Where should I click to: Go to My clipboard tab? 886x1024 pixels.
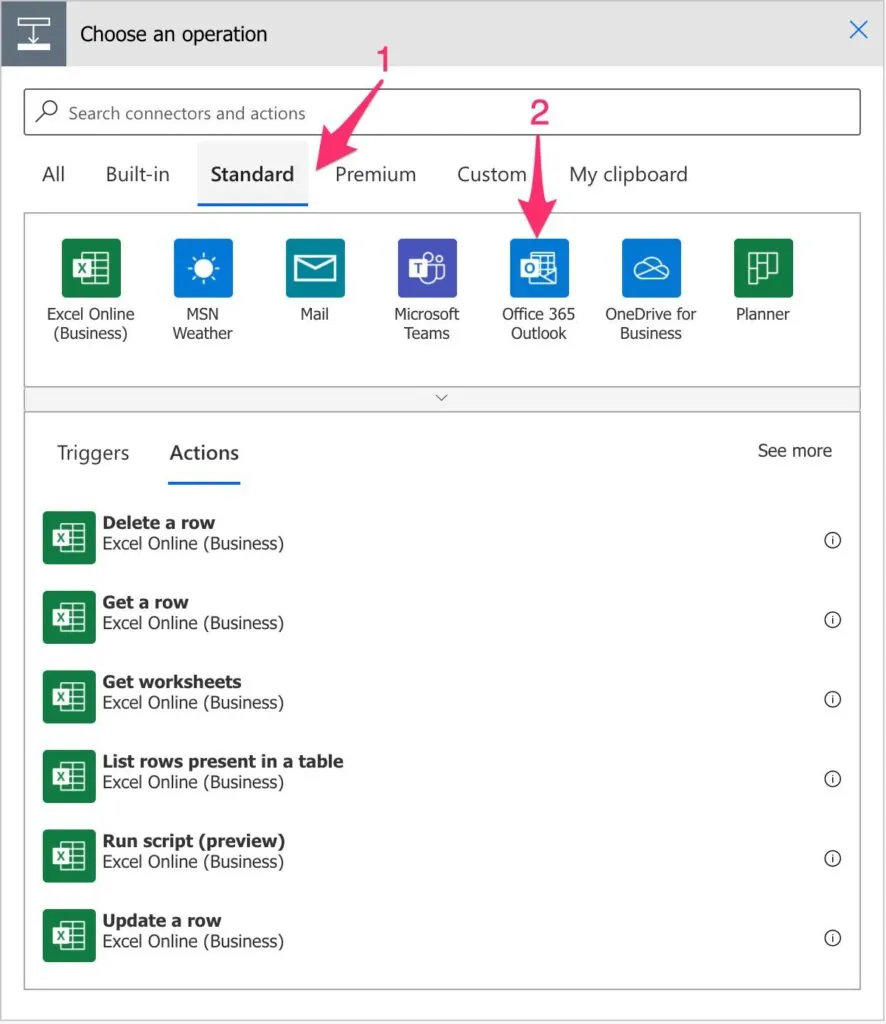628,174
